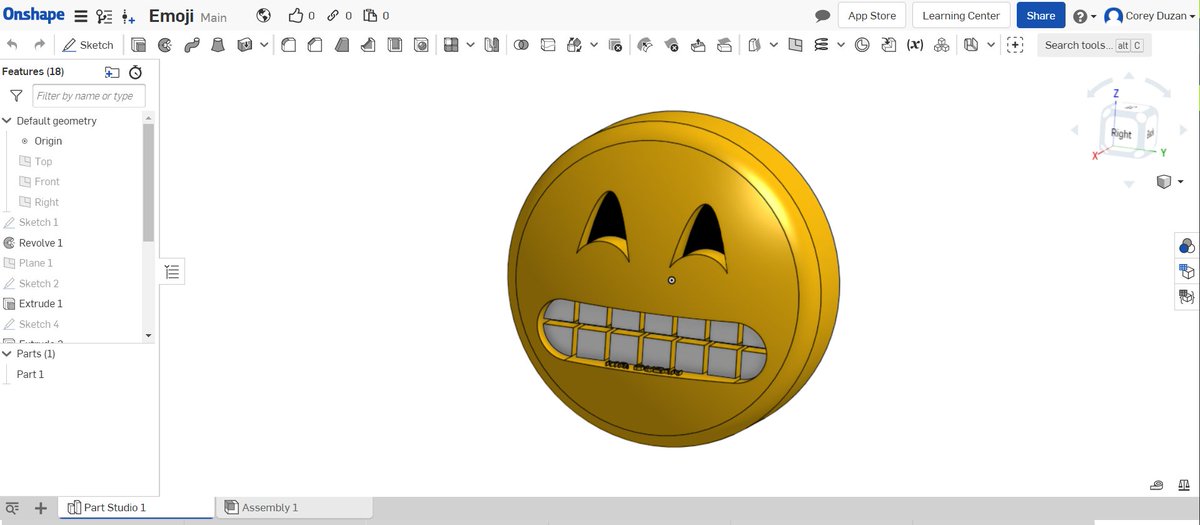Select the Draft tool

[341, 45]
